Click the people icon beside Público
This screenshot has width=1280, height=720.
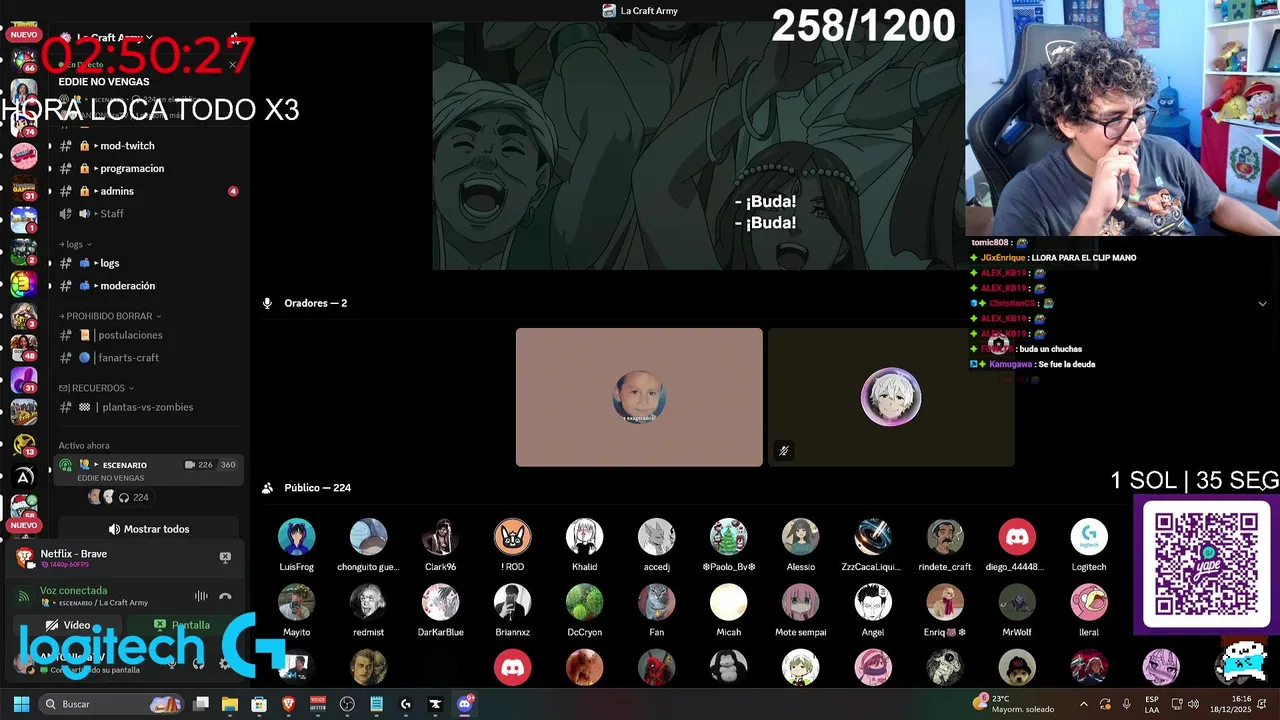(x=267, y=488)
